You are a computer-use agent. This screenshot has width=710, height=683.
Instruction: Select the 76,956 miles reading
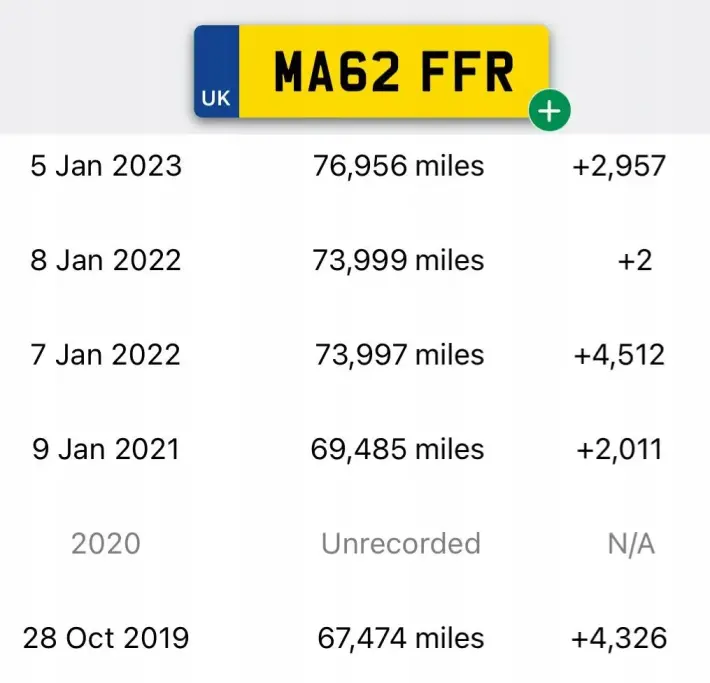pos(398,166)
